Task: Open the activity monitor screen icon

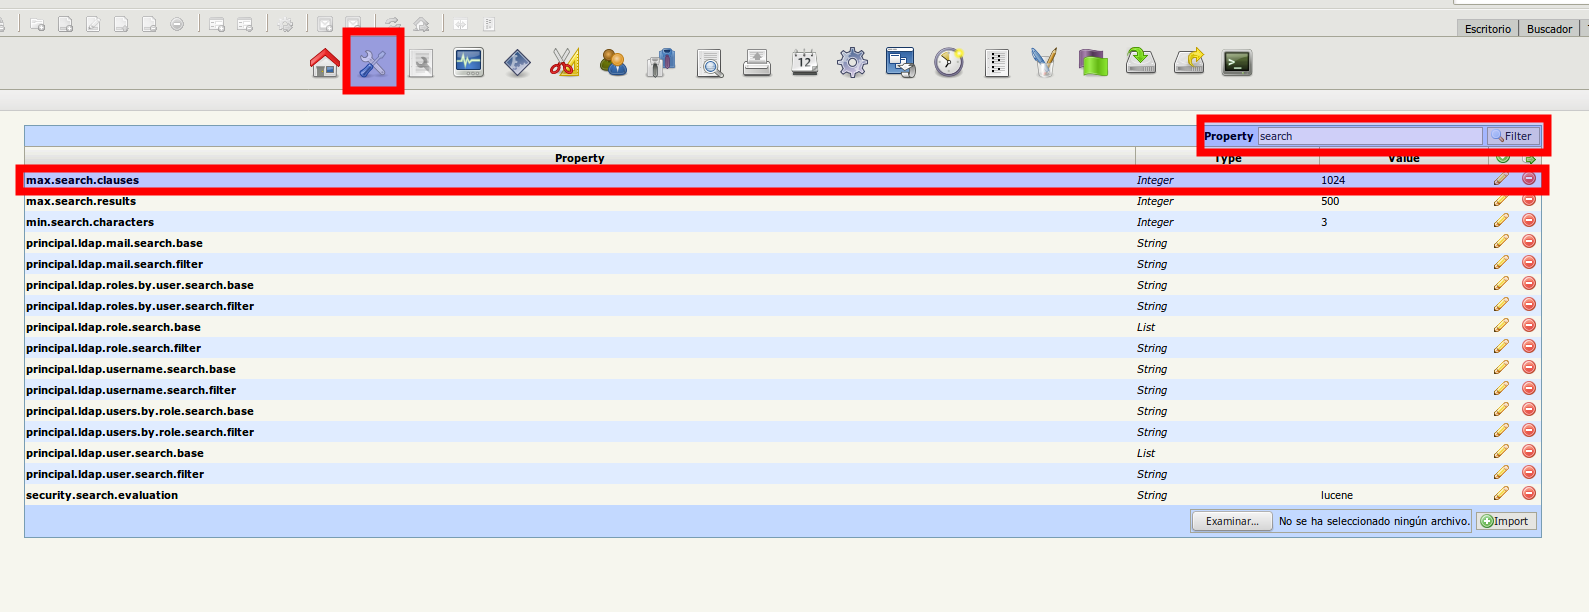Action: pyautogui.click(x=468, y=63)
